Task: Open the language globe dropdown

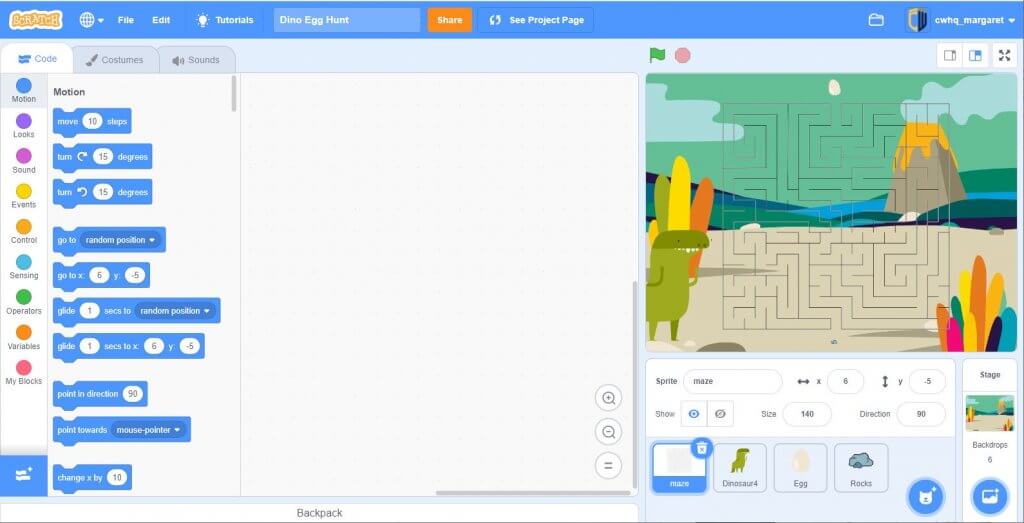Action: coord(91,20)
